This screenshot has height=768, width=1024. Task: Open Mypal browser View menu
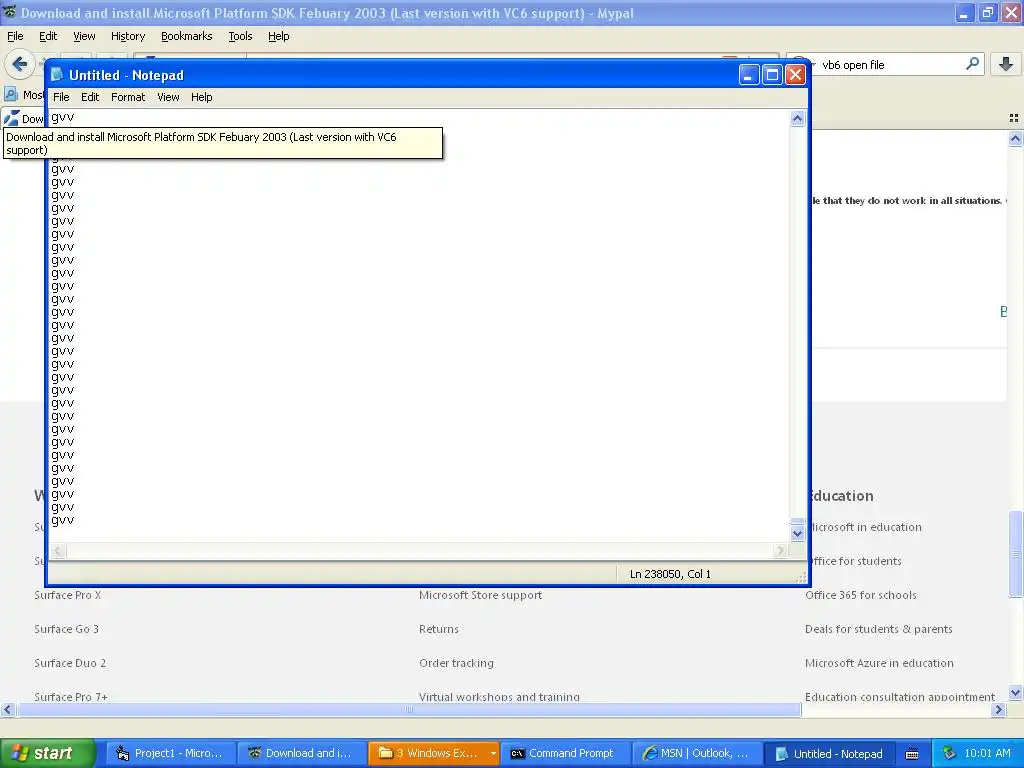click(84, 37)
